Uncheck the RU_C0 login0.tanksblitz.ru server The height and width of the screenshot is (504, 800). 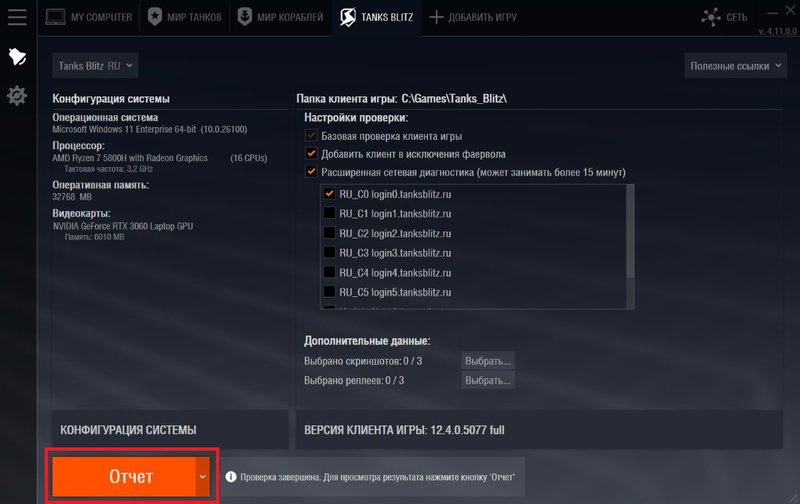click(x=329, y=194)
